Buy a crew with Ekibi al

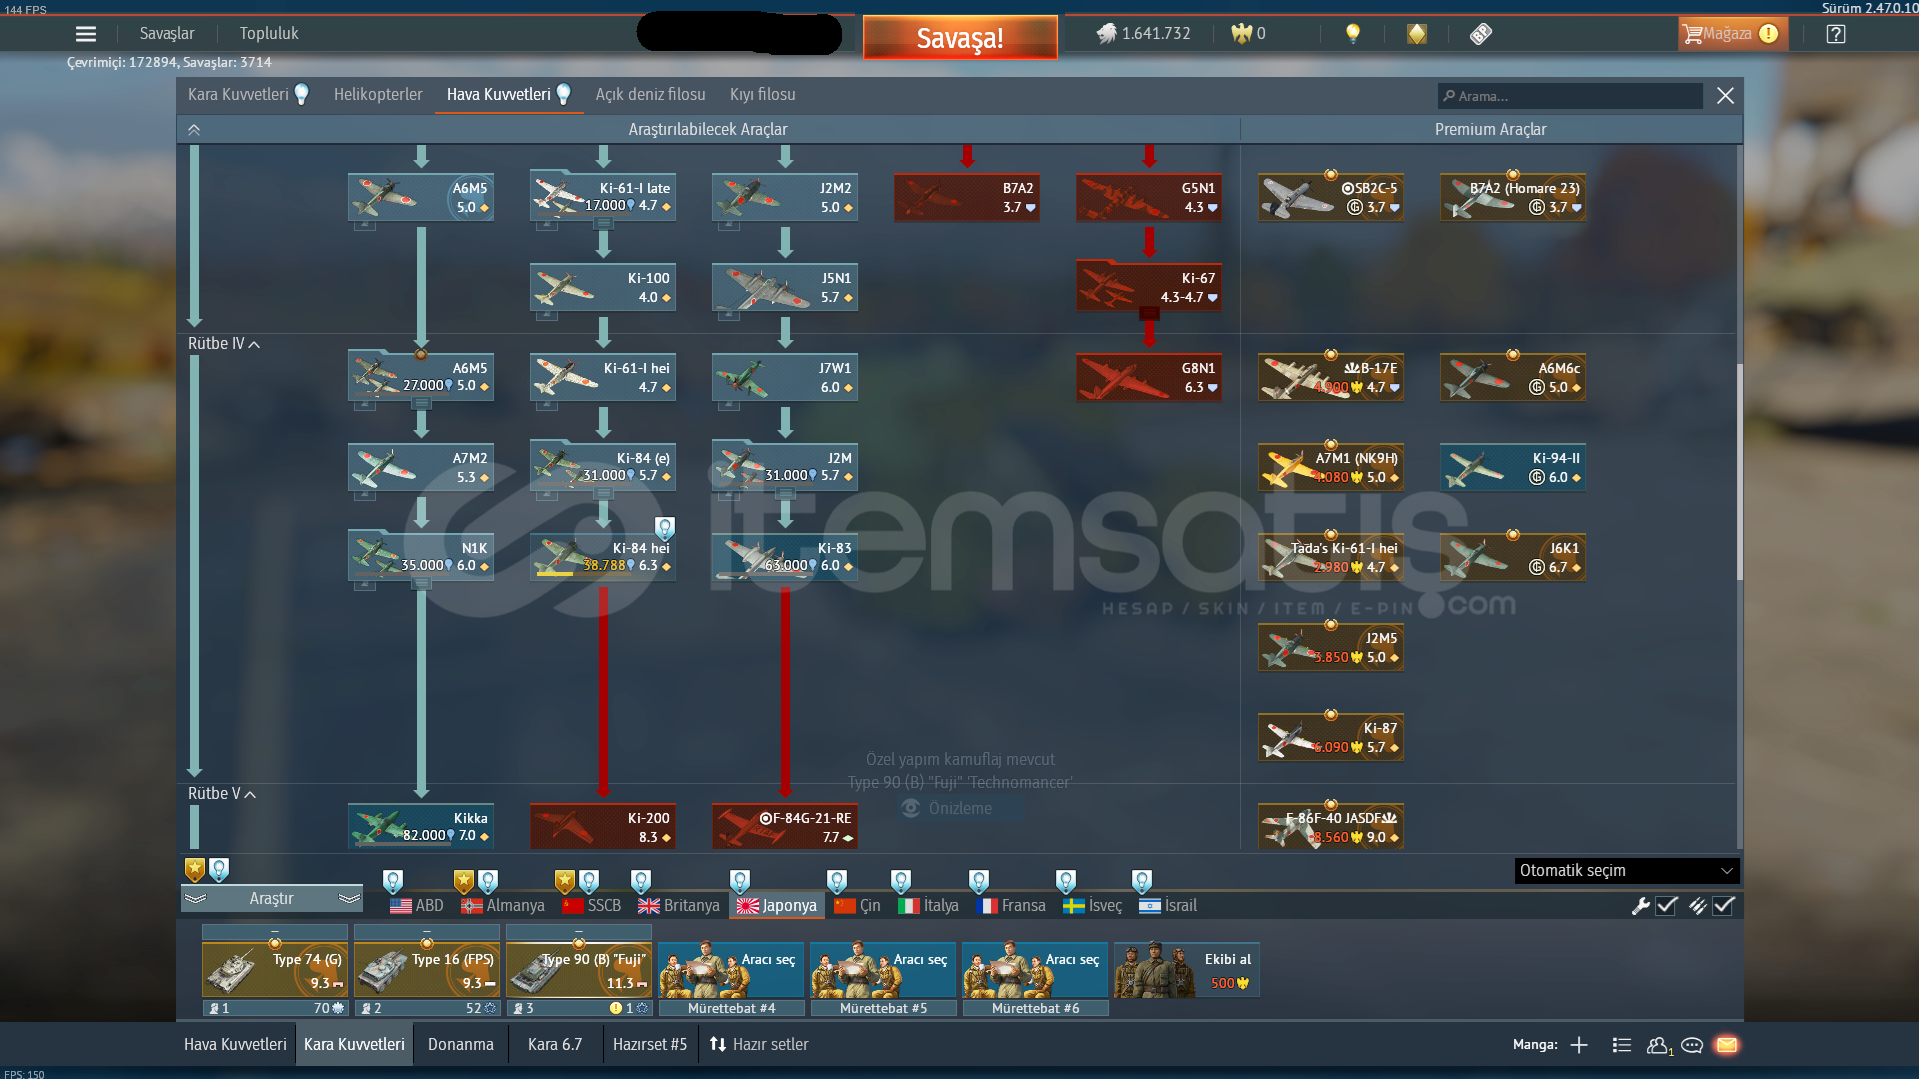(1187, 971)
